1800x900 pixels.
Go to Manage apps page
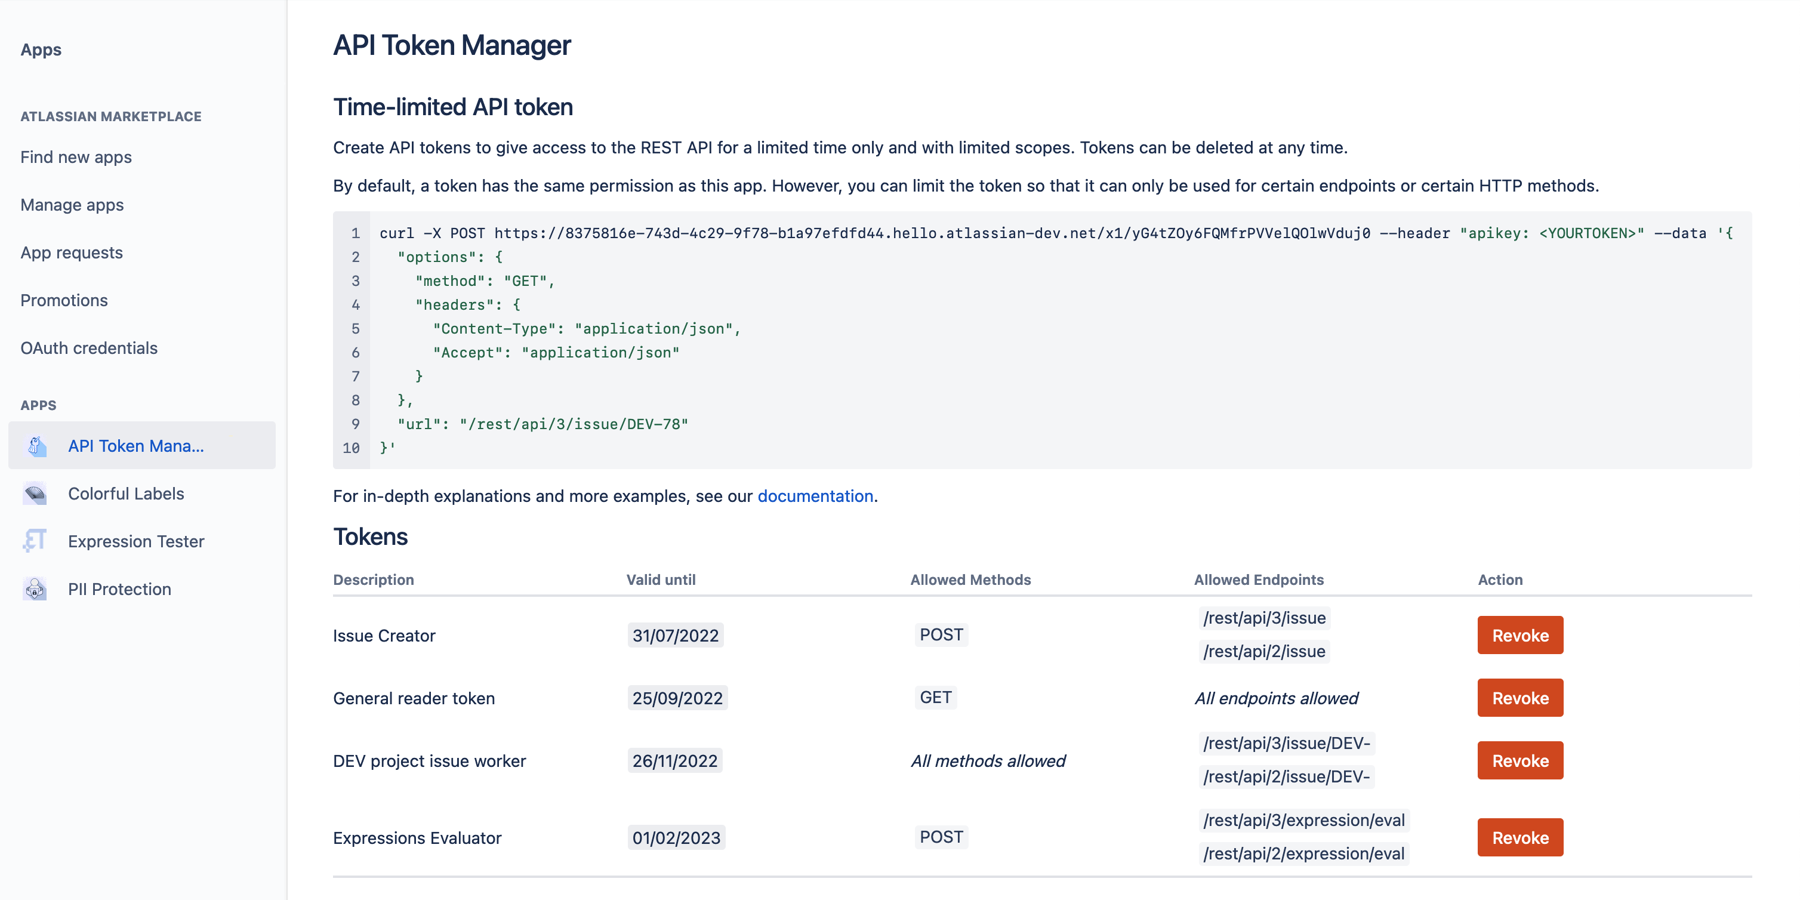(72, 205)
